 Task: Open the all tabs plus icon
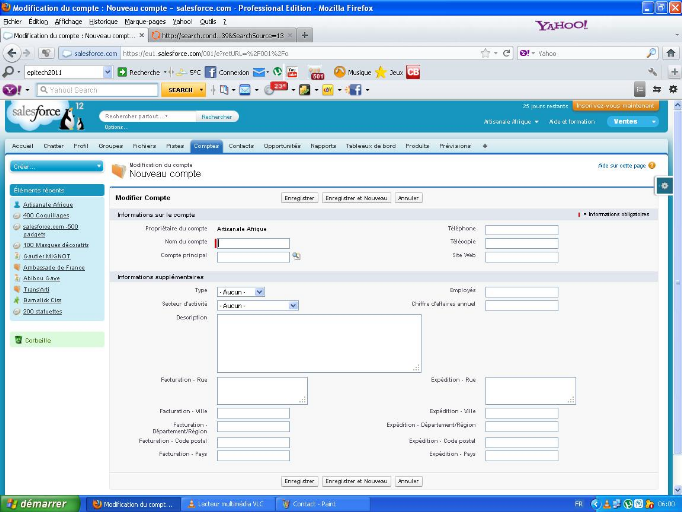tap(485, 146)
